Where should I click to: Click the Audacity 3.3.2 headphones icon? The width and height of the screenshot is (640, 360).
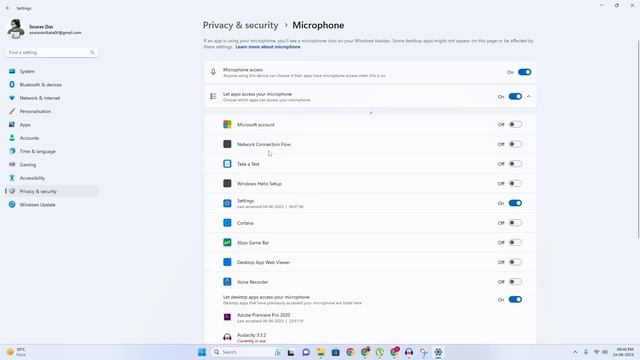point(227,337)
